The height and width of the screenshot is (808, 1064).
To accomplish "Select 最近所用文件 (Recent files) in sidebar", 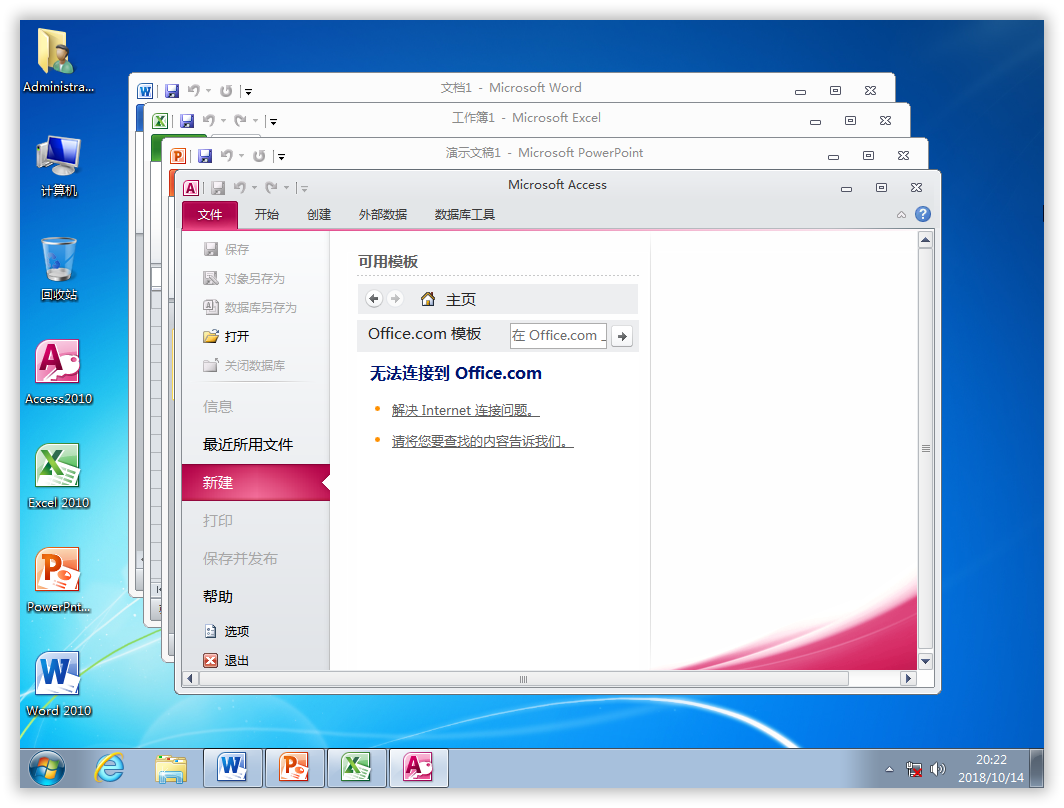I will tap(248, 444).
